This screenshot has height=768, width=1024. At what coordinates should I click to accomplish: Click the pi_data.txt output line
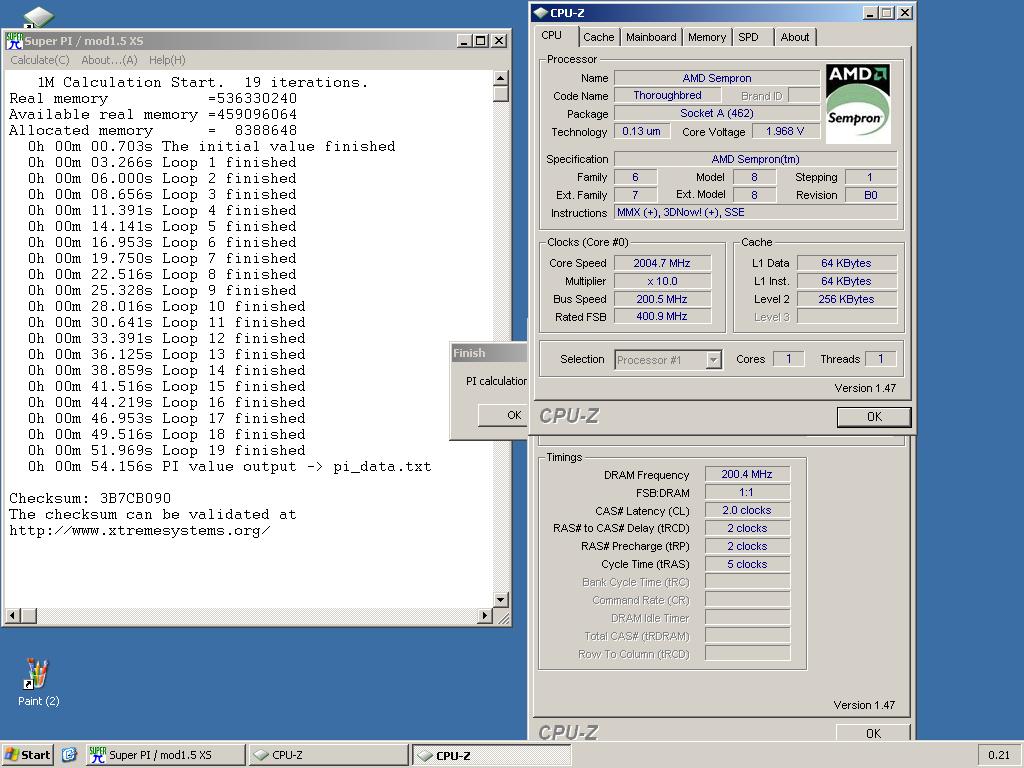click(229, 466)
